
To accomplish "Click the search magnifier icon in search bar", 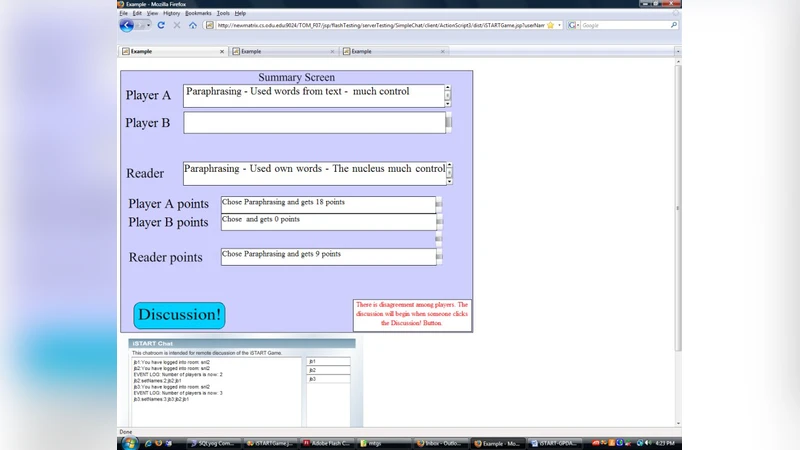I will 674,25.
